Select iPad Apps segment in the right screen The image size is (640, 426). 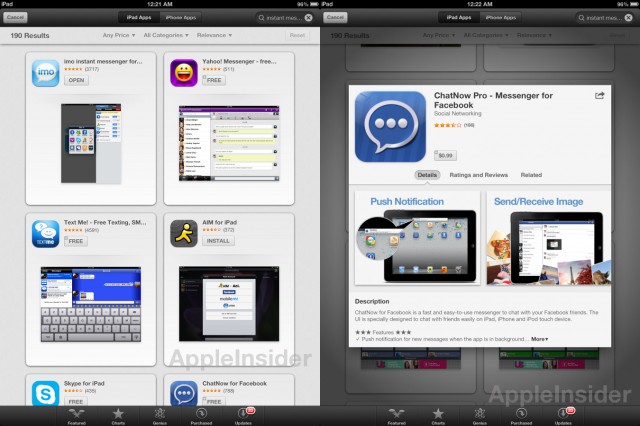(459, 18)
